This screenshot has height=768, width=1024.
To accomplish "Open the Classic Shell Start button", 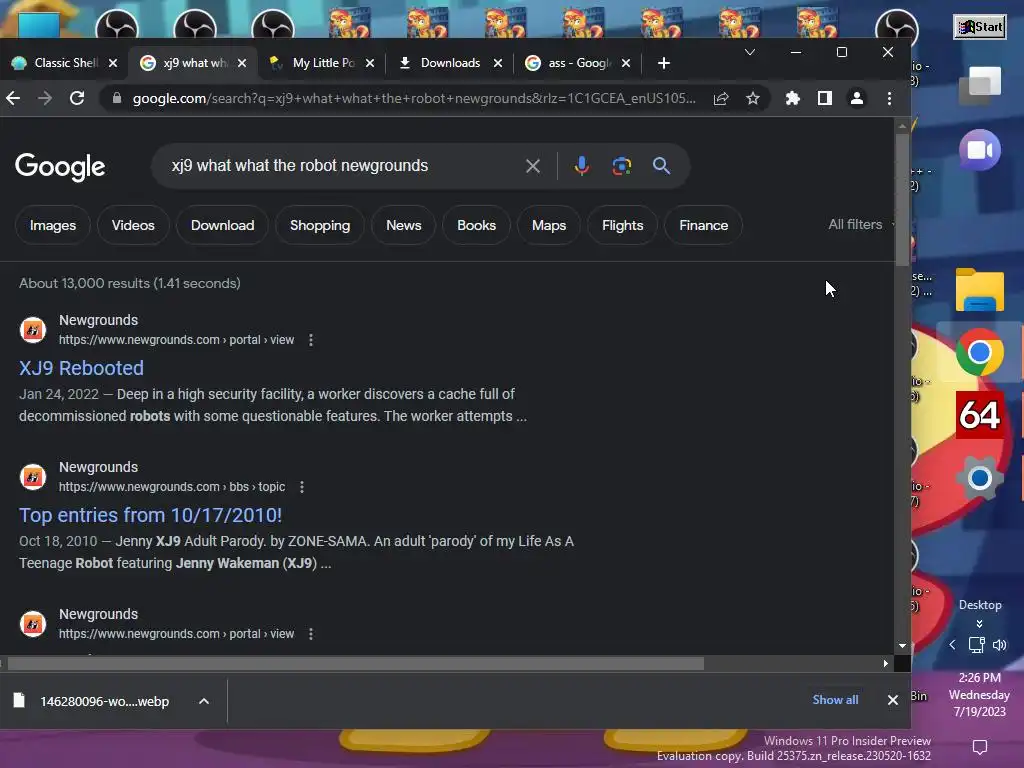I will (980, 27).
